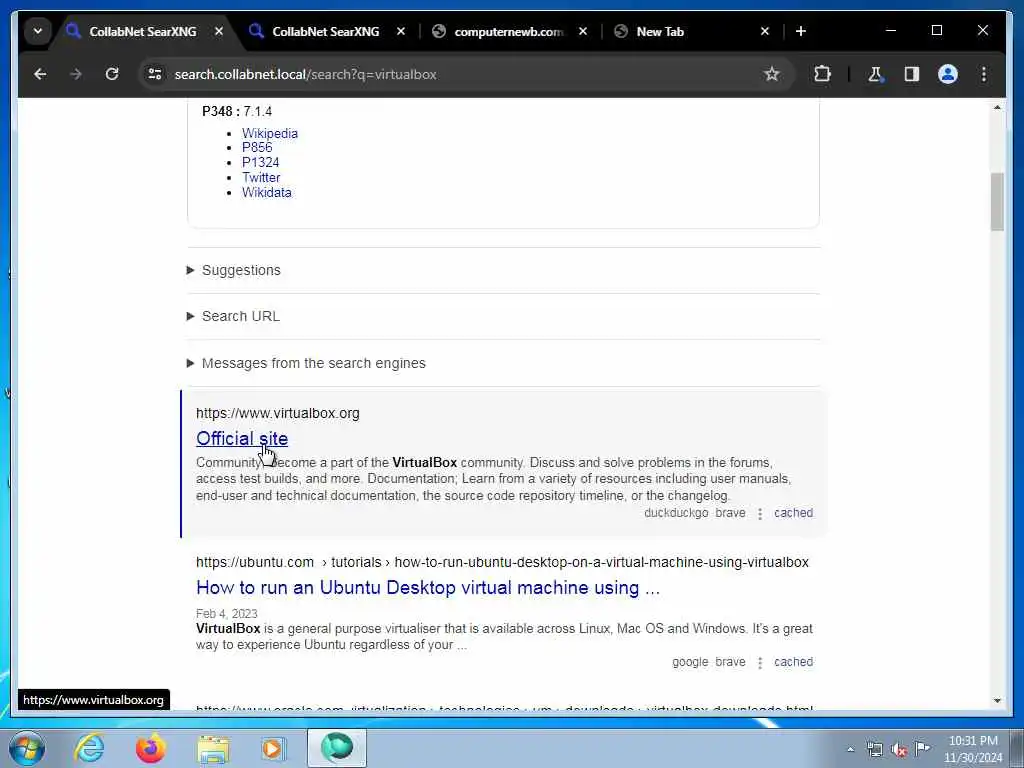Image resolution: width=1024 pixels, height=768 pixels.
Task: Open cached version of Ubuntu result
Action: click(x=793, y=662)
